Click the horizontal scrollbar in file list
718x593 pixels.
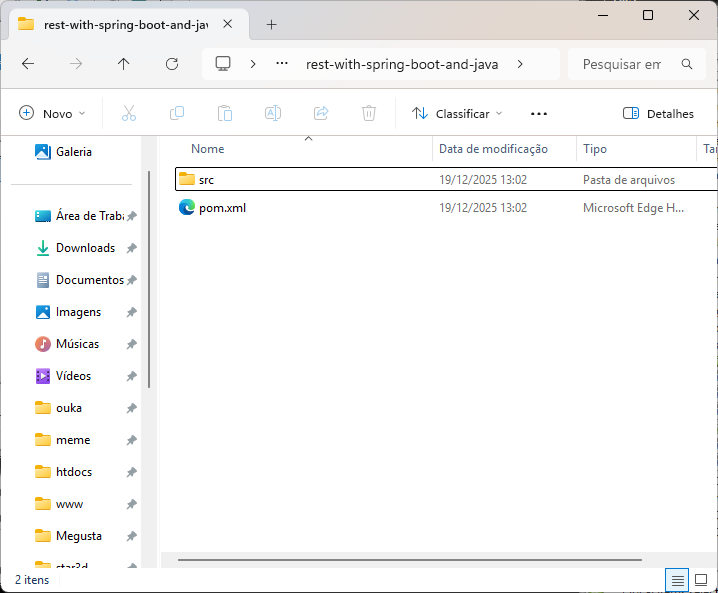(x=410, y=560)
